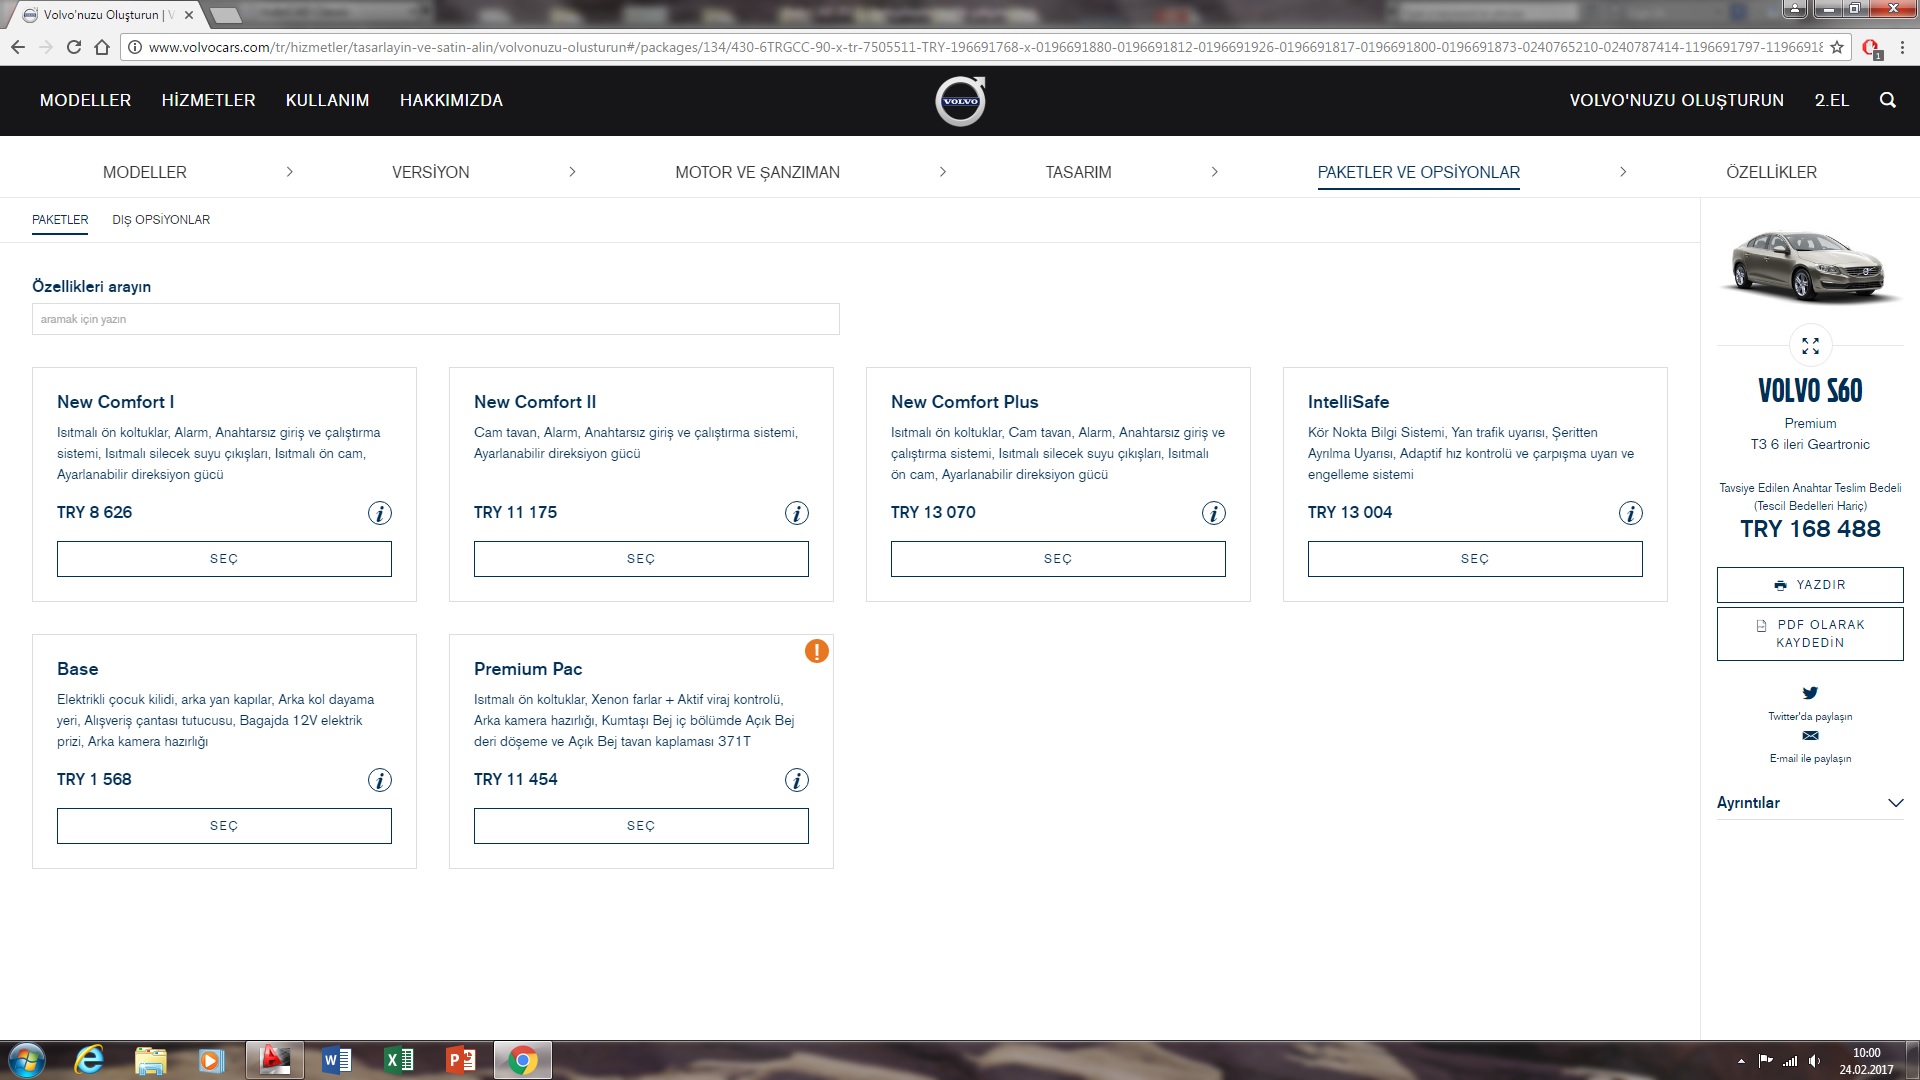Screen dimensions: 1920x1080
Task: Open Word from the taskbar
Action: tap(337, 1060)
